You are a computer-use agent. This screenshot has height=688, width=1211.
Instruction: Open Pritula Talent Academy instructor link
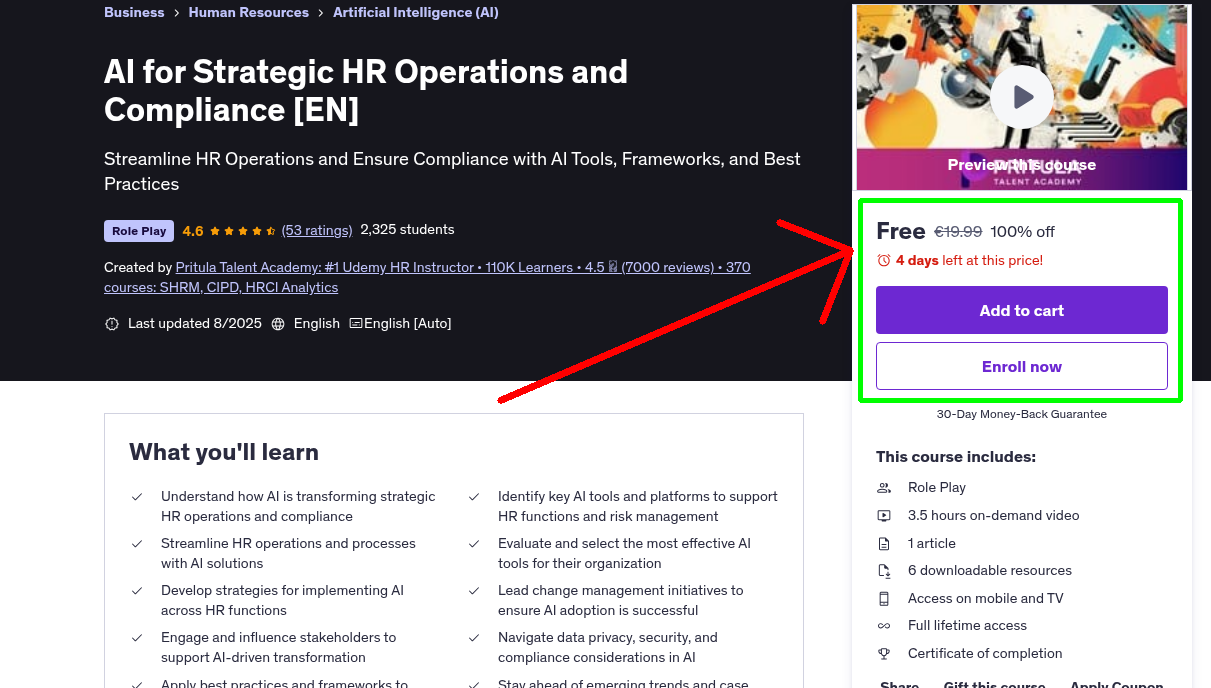(427, 277)
